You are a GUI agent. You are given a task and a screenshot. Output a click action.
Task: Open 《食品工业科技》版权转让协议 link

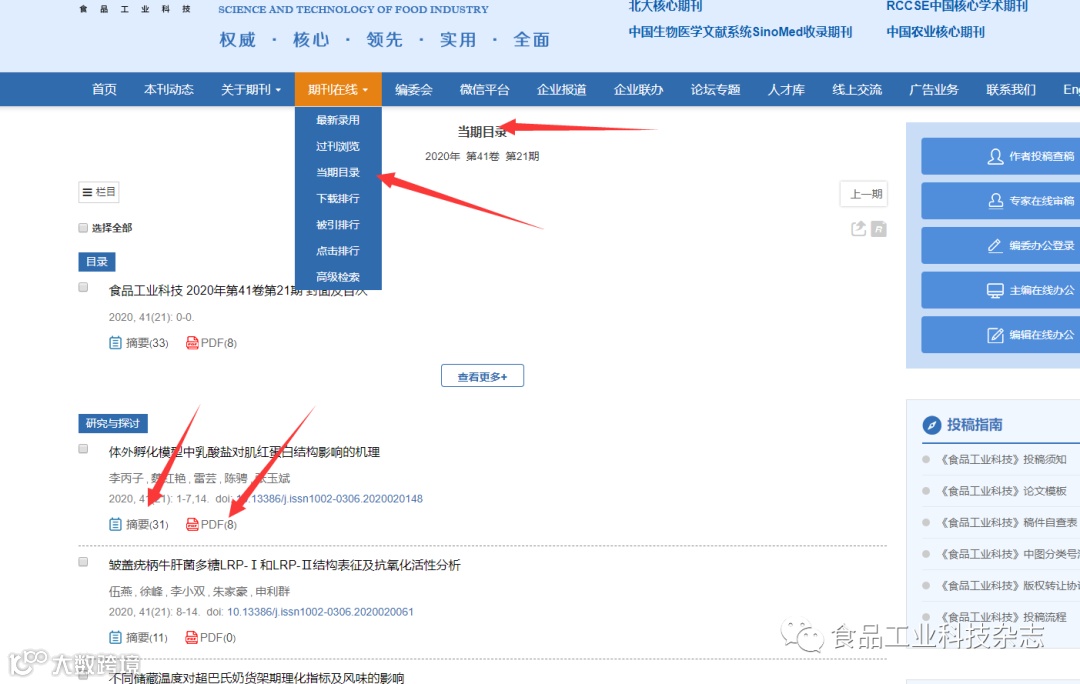(1010, 585)
